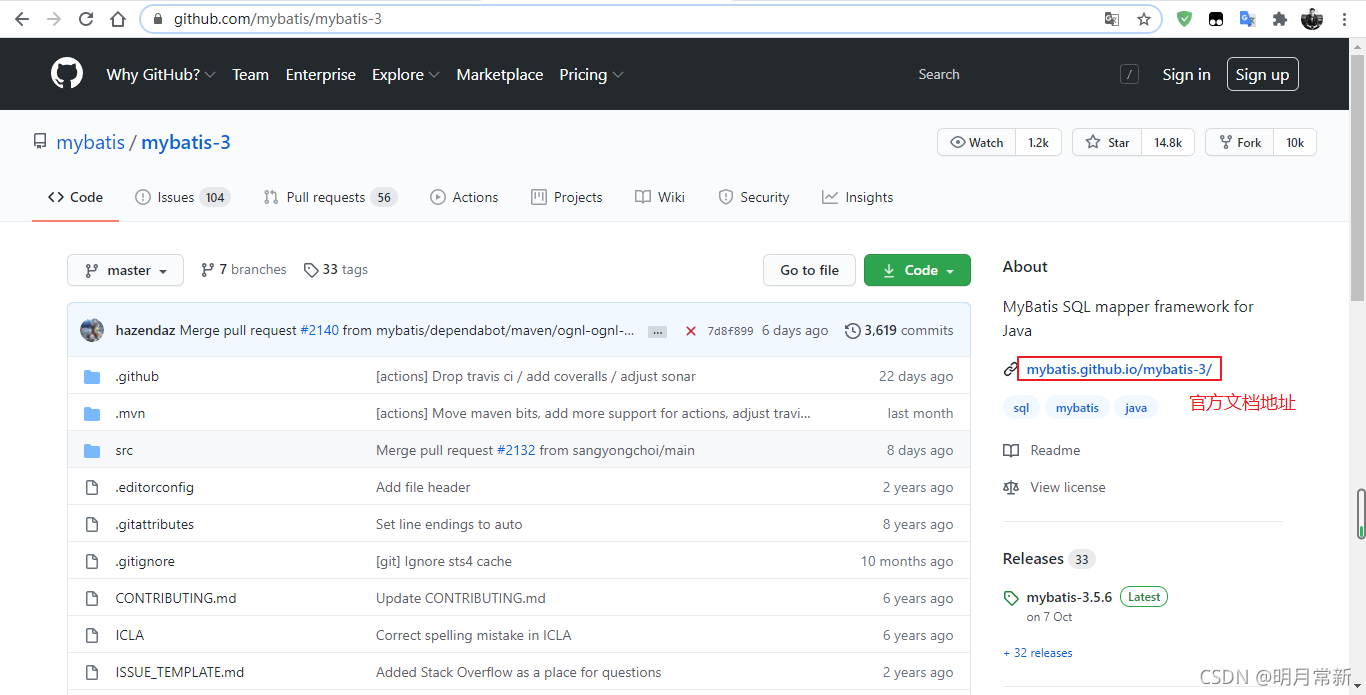Screen dimensions: 1366x695
Task: Click the browser forward arrow
Action: pos(54,19)
